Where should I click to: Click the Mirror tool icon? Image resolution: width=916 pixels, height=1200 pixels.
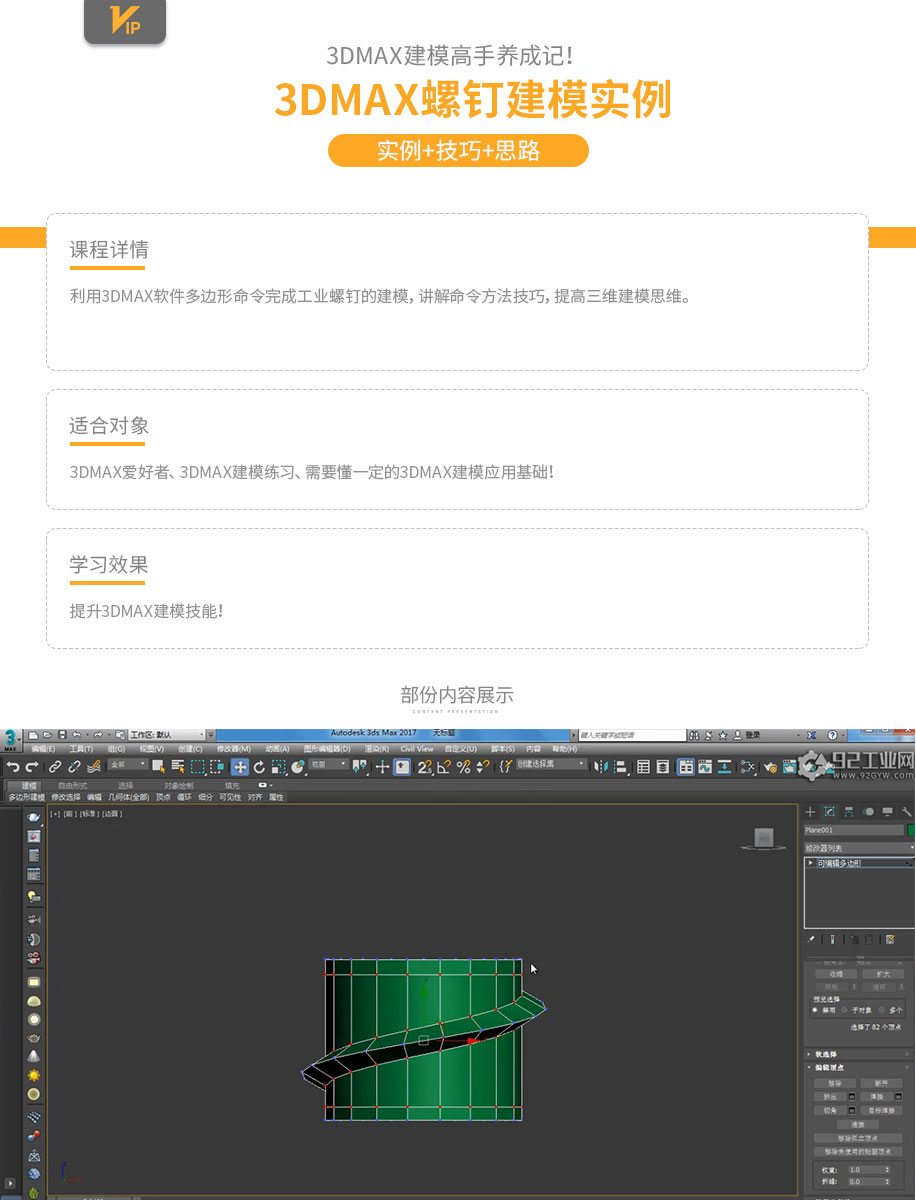[x=600, y=767]
